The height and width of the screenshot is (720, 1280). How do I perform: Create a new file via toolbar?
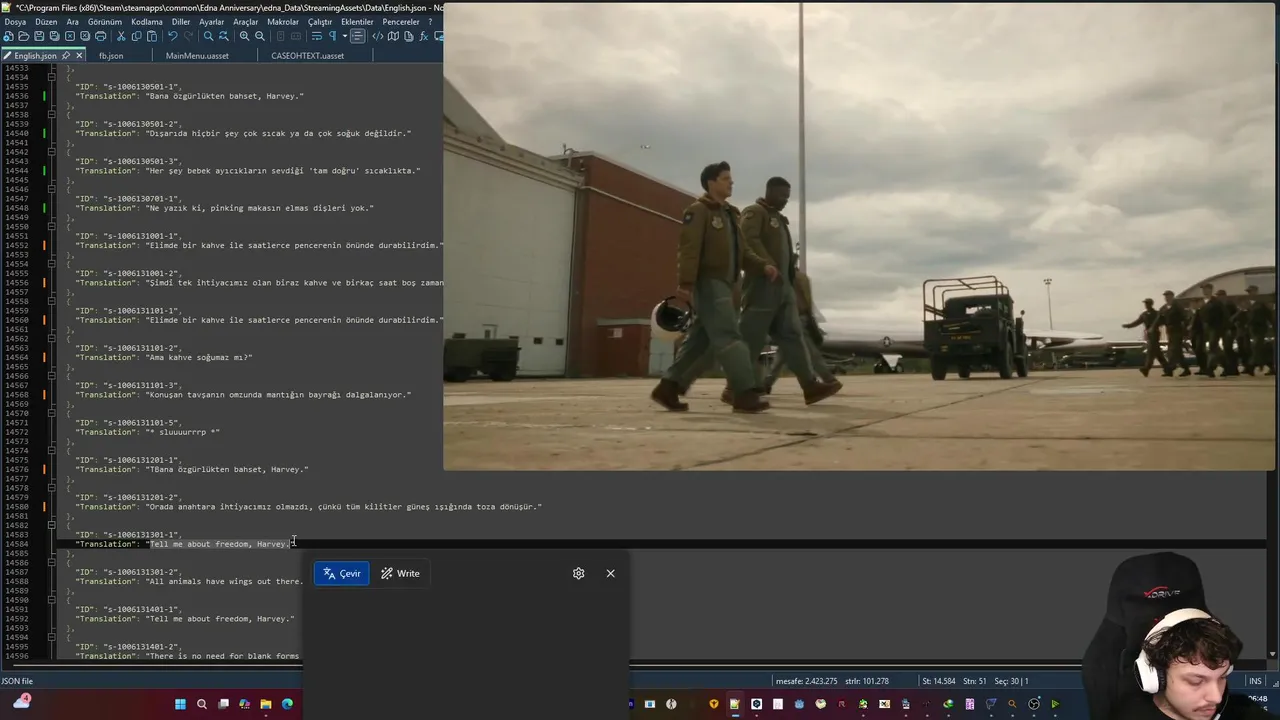(8, 36)
